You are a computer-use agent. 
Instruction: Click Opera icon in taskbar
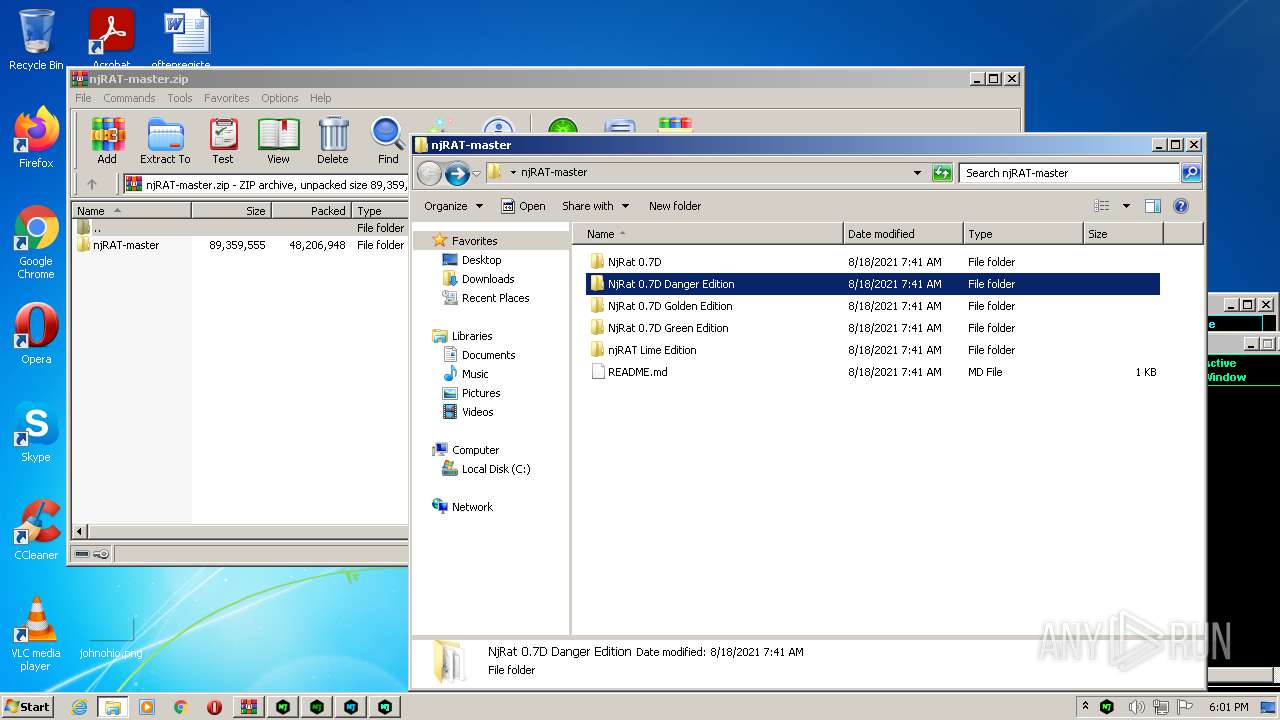[214, 707]
